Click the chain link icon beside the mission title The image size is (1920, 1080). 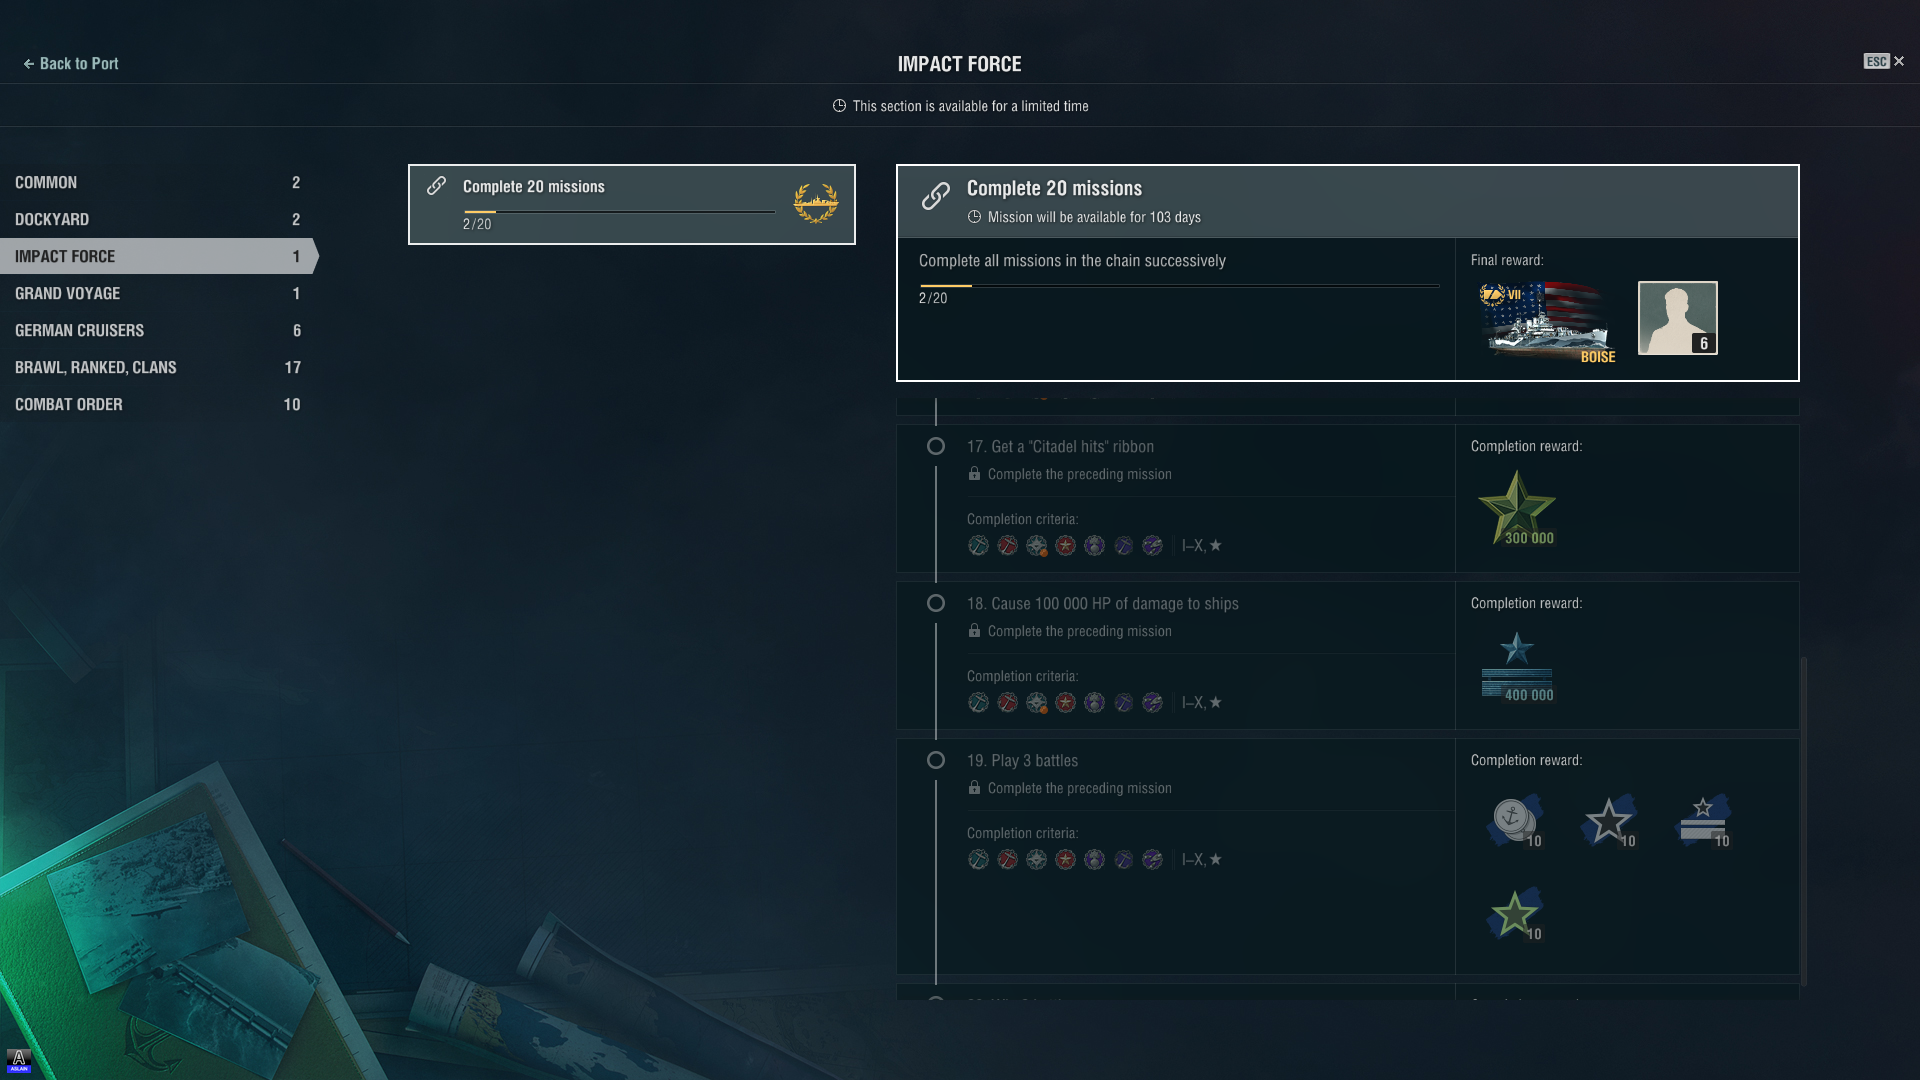(935, 196)
